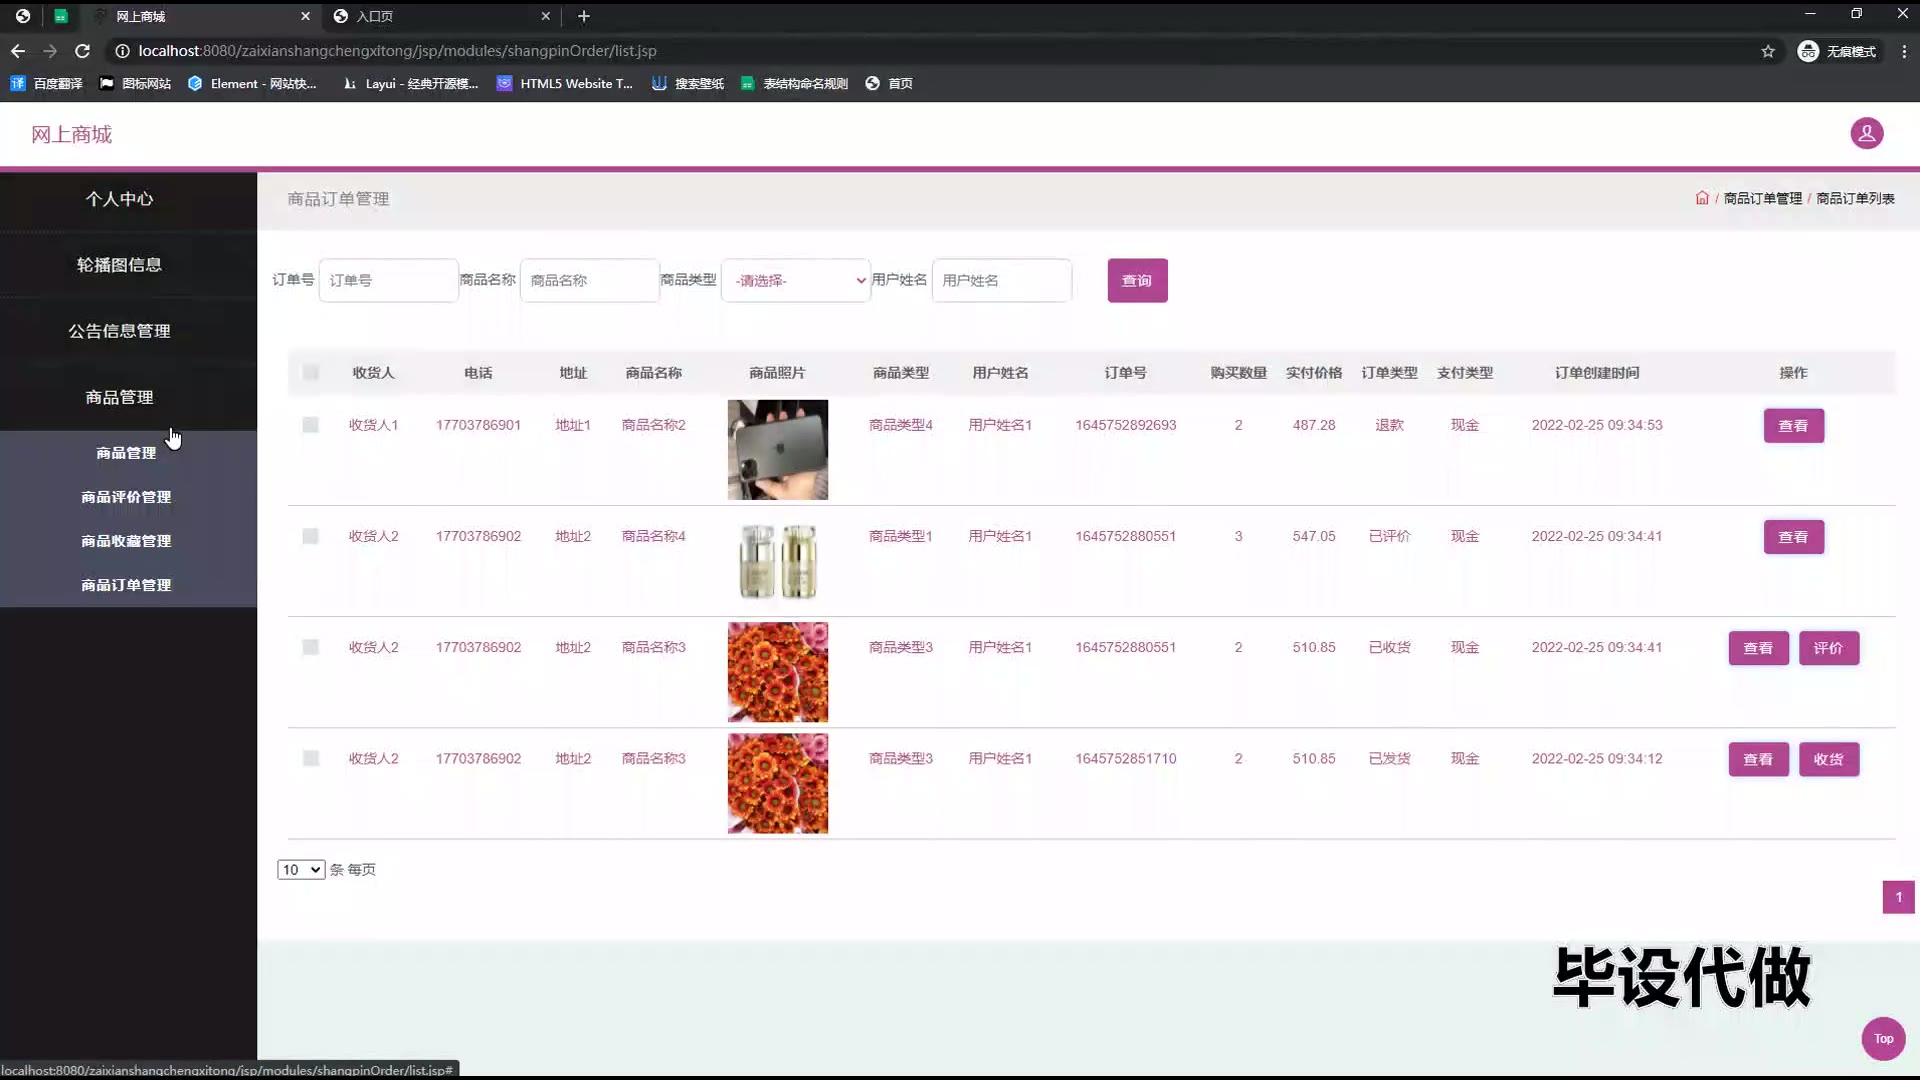This screenshot has height=1080, width=1920.
Task: Click 收货 button on last order
Action: click(x=1828, y=760)
